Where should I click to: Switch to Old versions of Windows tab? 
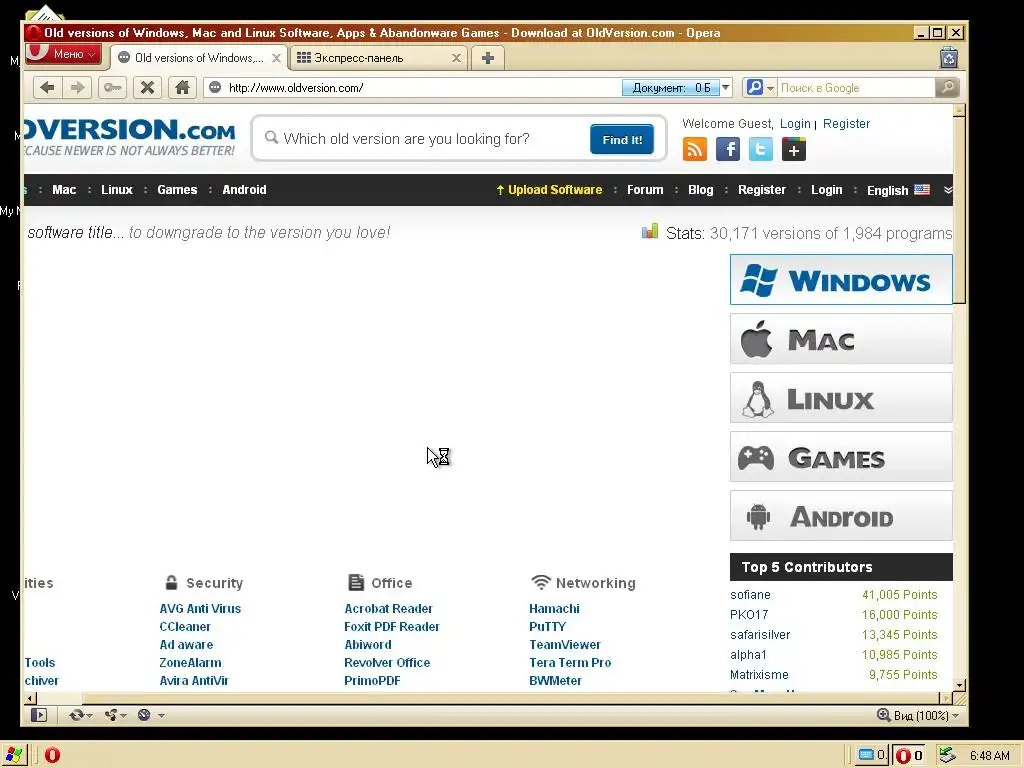199,58
